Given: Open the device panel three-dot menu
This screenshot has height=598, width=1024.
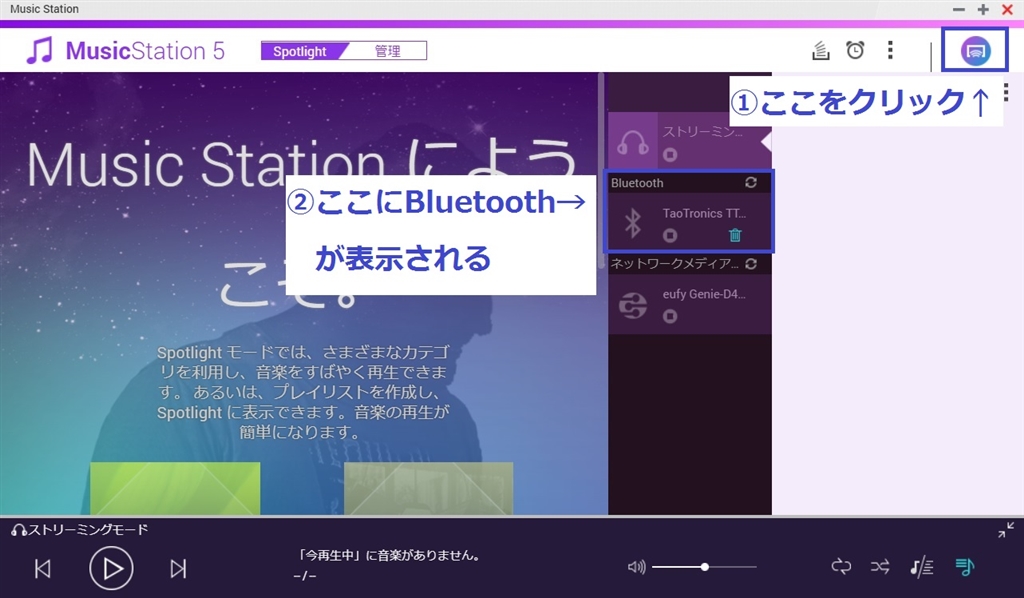Looking at the screenshot, I should click(x=1006, y=93).
